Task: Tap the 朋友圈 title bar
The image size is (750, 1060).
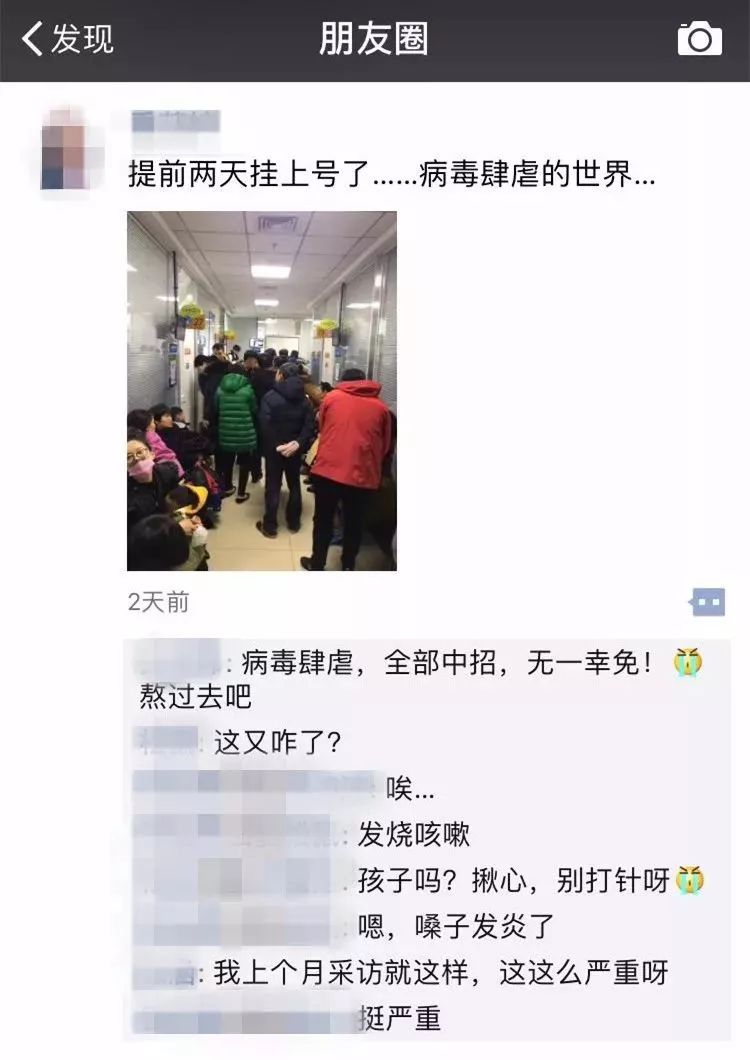Action: (373, 39)
